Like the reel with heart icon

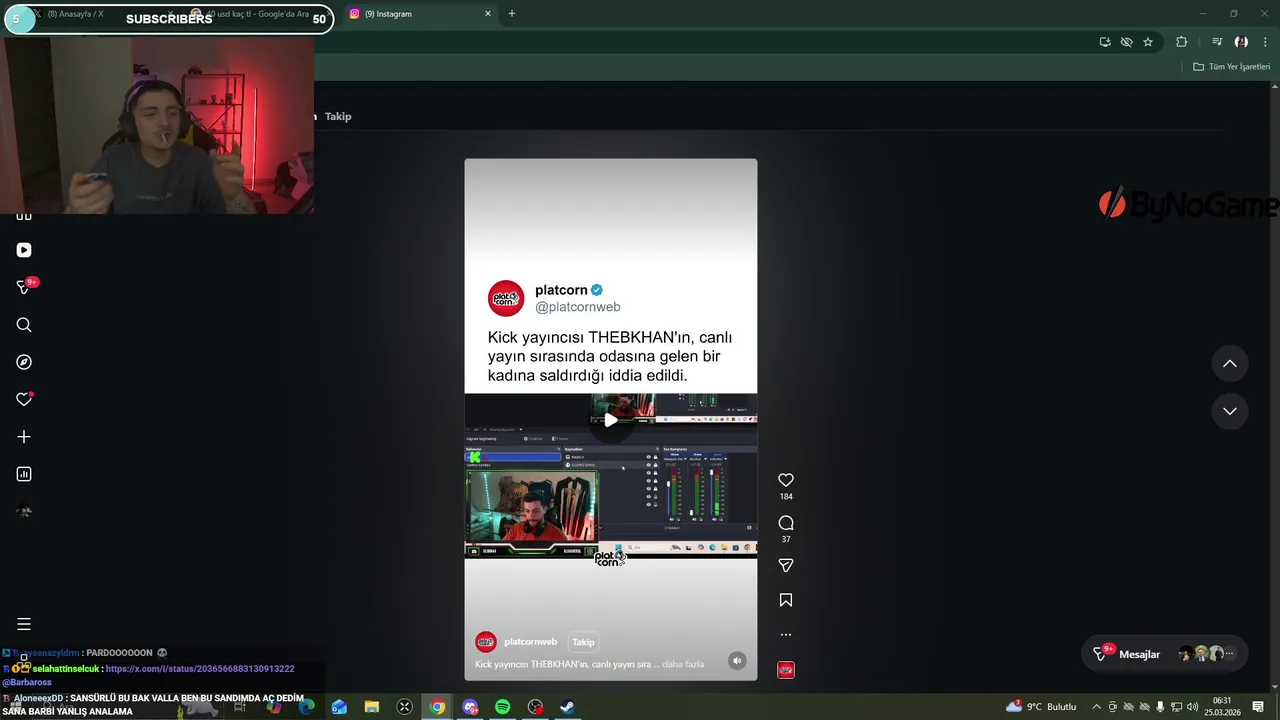click(x=786, y=480)
